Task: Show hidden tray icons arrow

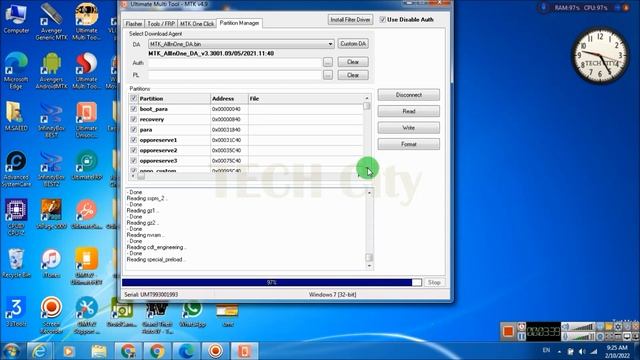Action: pyautogui.click(x=559, y=351)
